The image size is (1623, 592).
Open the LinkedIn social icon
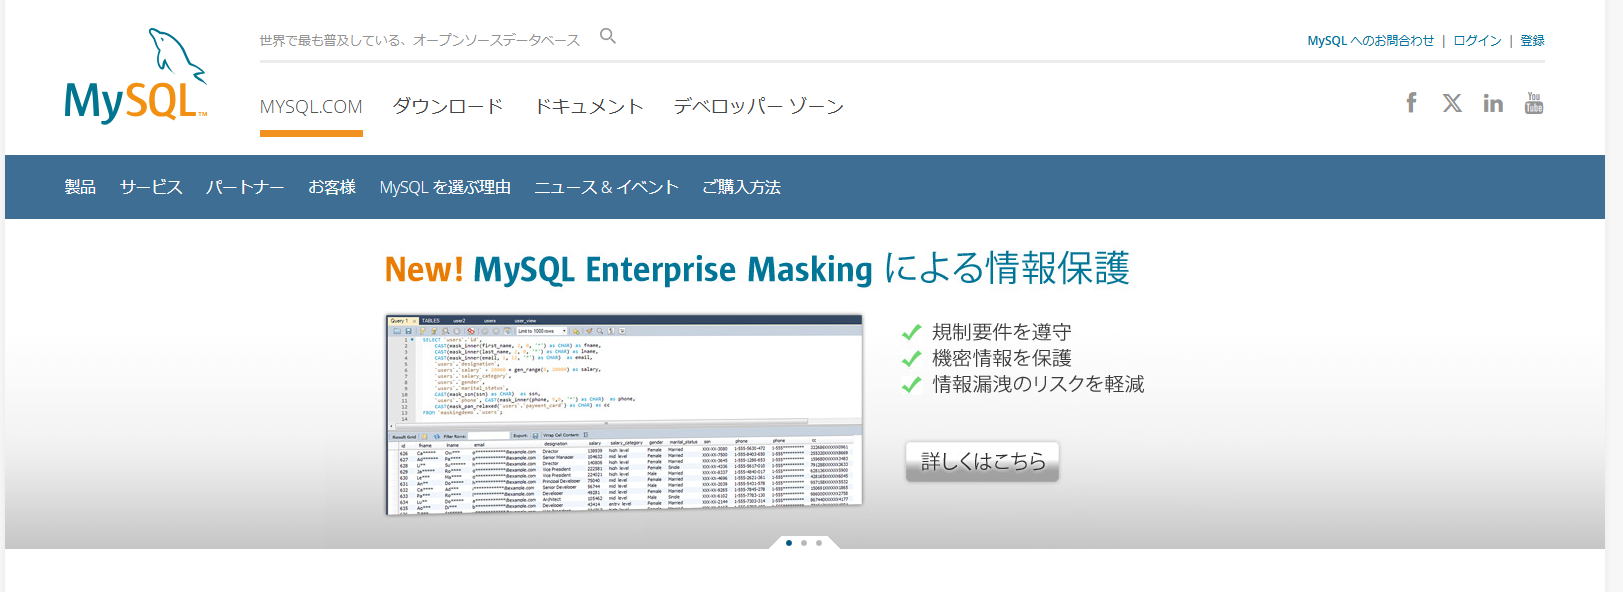(x=1493, y=103)
